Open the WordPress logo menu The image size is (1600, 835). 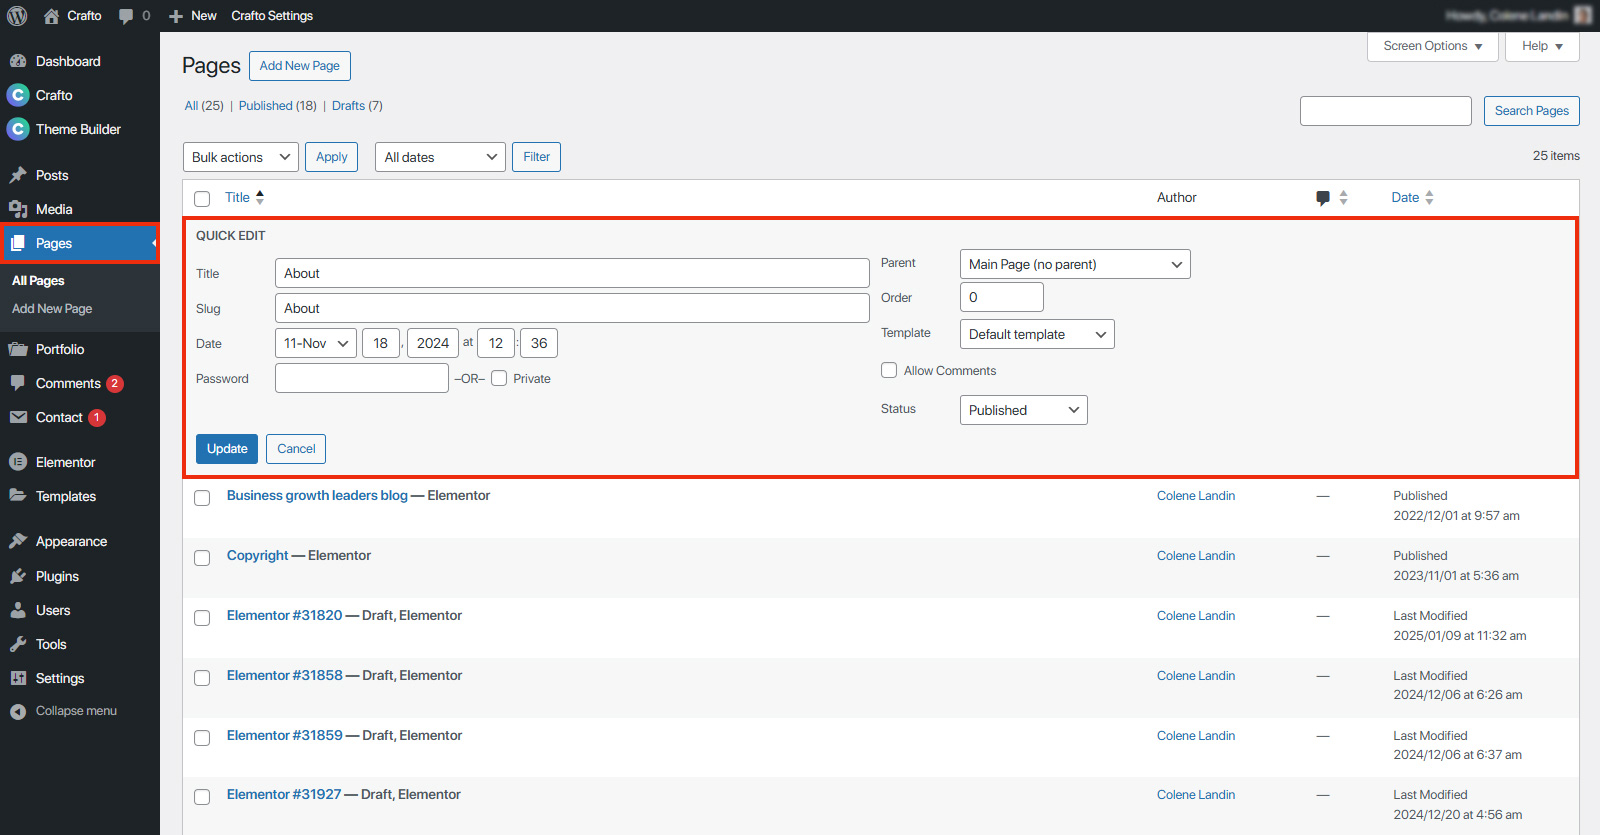pos(17,16)
